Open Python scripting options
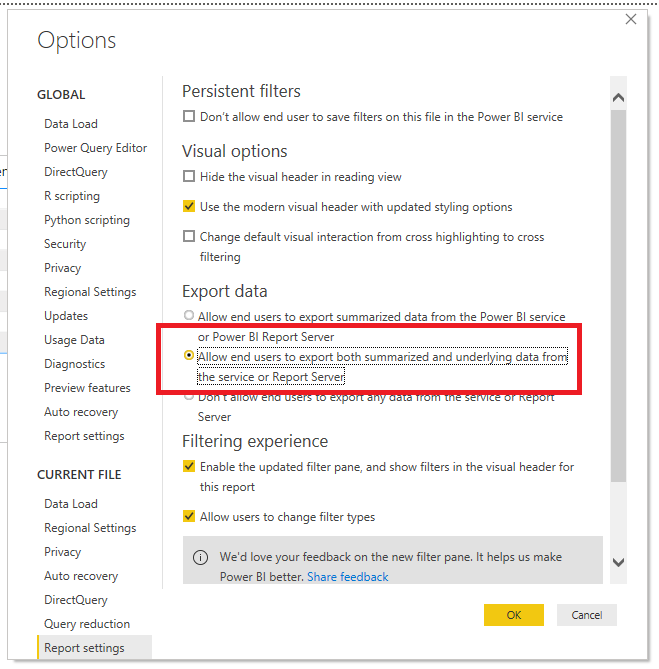 tap(87, 220)
